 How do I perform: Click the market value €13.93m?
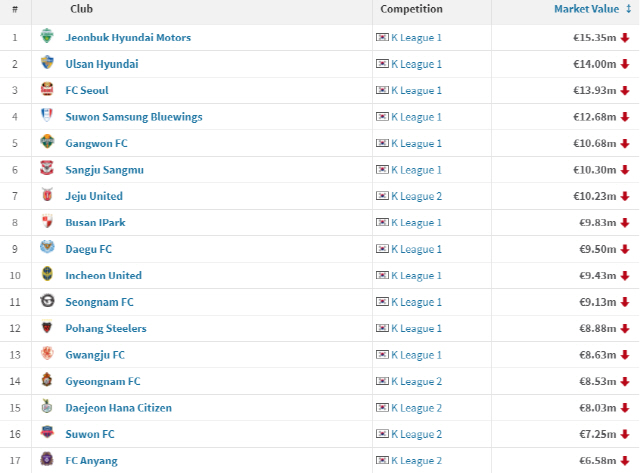594,90
